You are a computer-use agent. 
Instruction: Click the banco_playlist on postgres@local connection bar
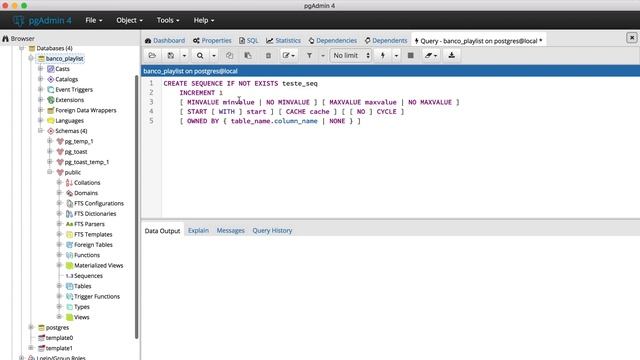pyautogui.click(x=391, y=71)
